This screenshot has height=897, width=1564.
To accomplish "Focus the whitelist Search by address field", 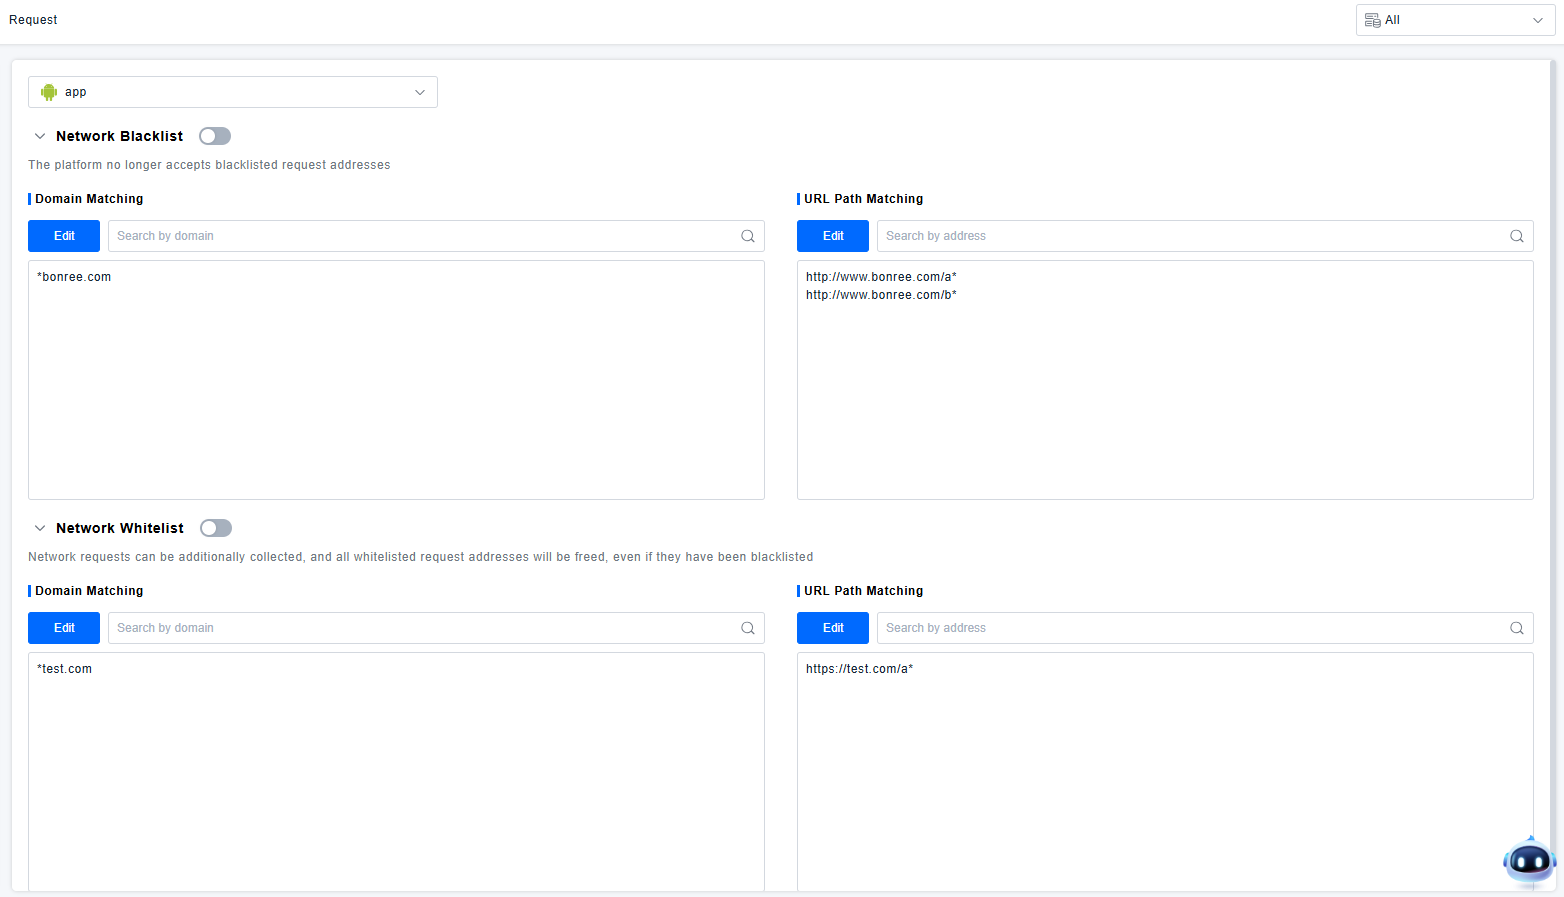I will coord(1190,628).
